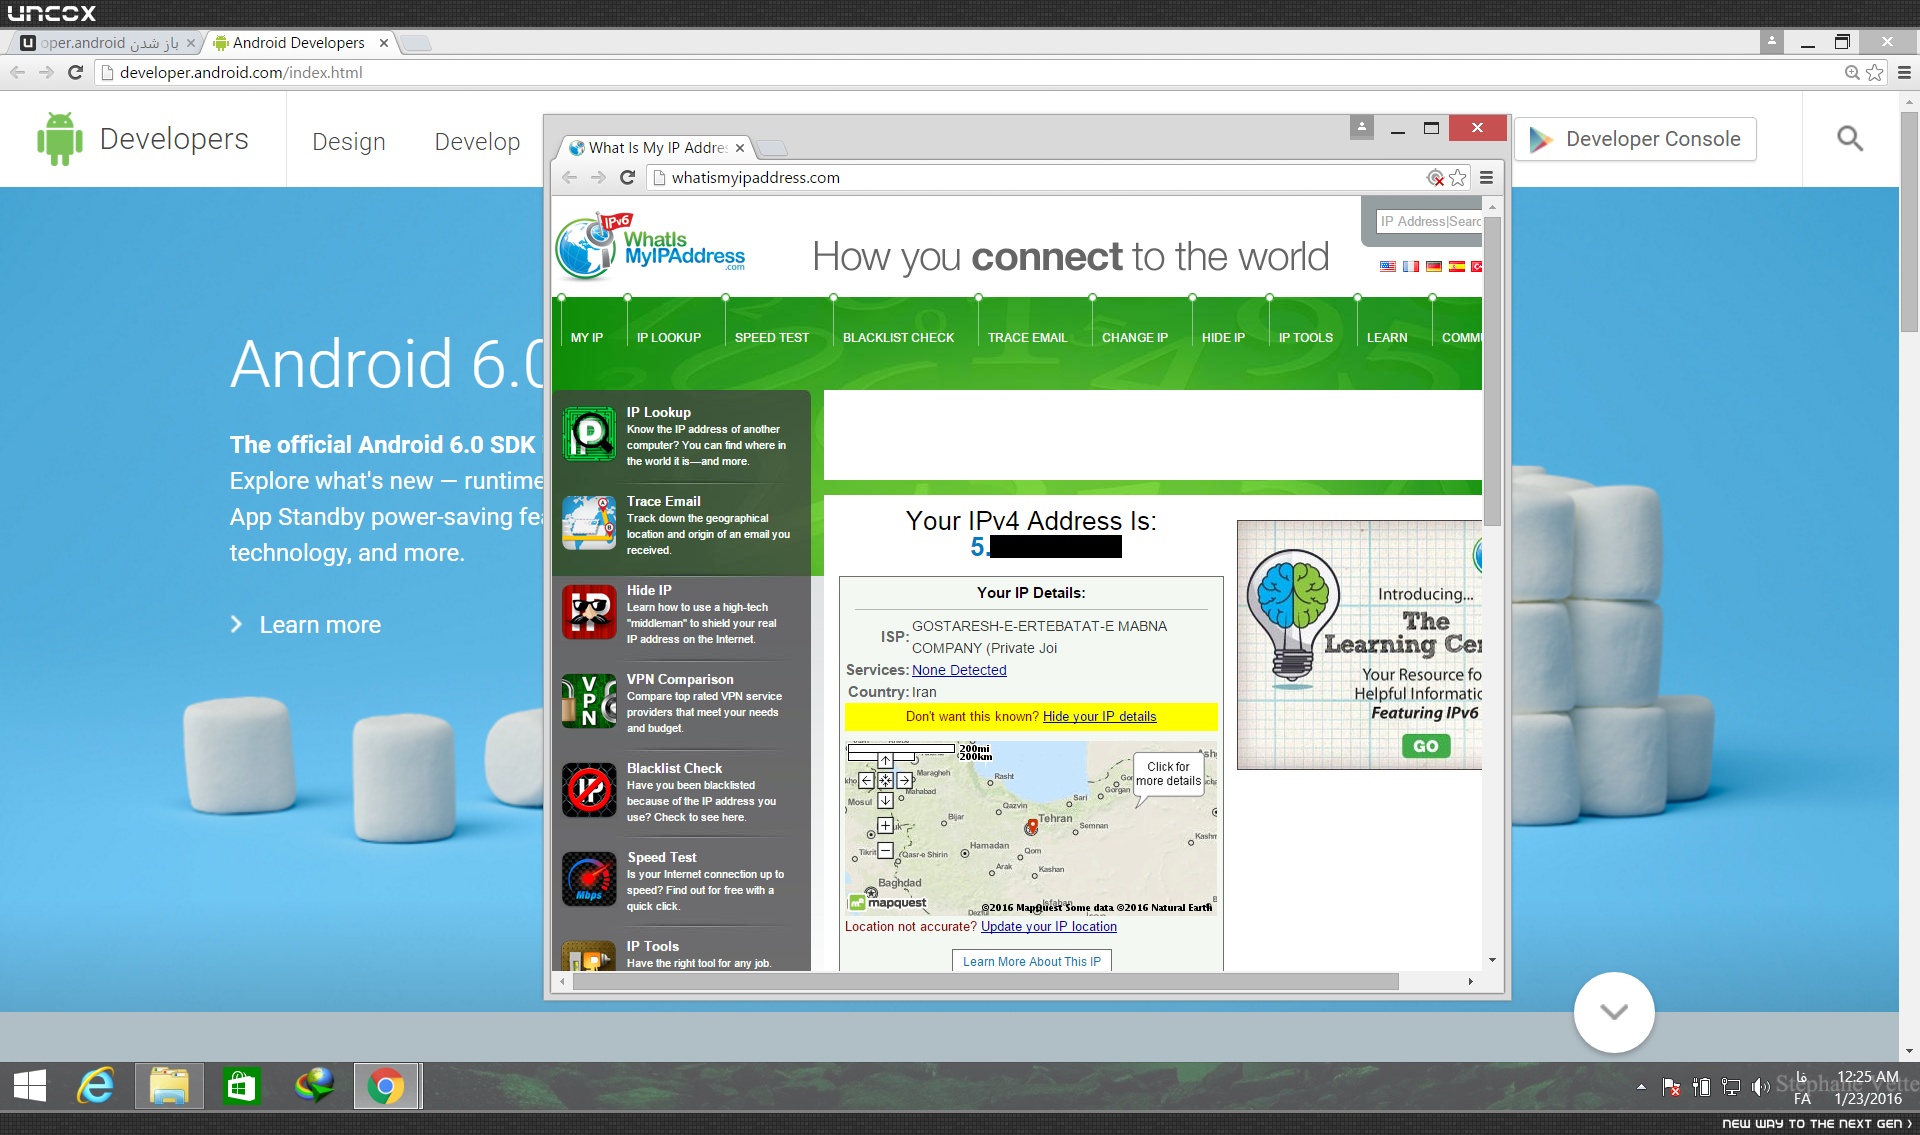The height and width of the screenshot is (1135, 1920).
Task: Zoom indicator icon in the Android Developers address bar
Action: (1852, 72)
